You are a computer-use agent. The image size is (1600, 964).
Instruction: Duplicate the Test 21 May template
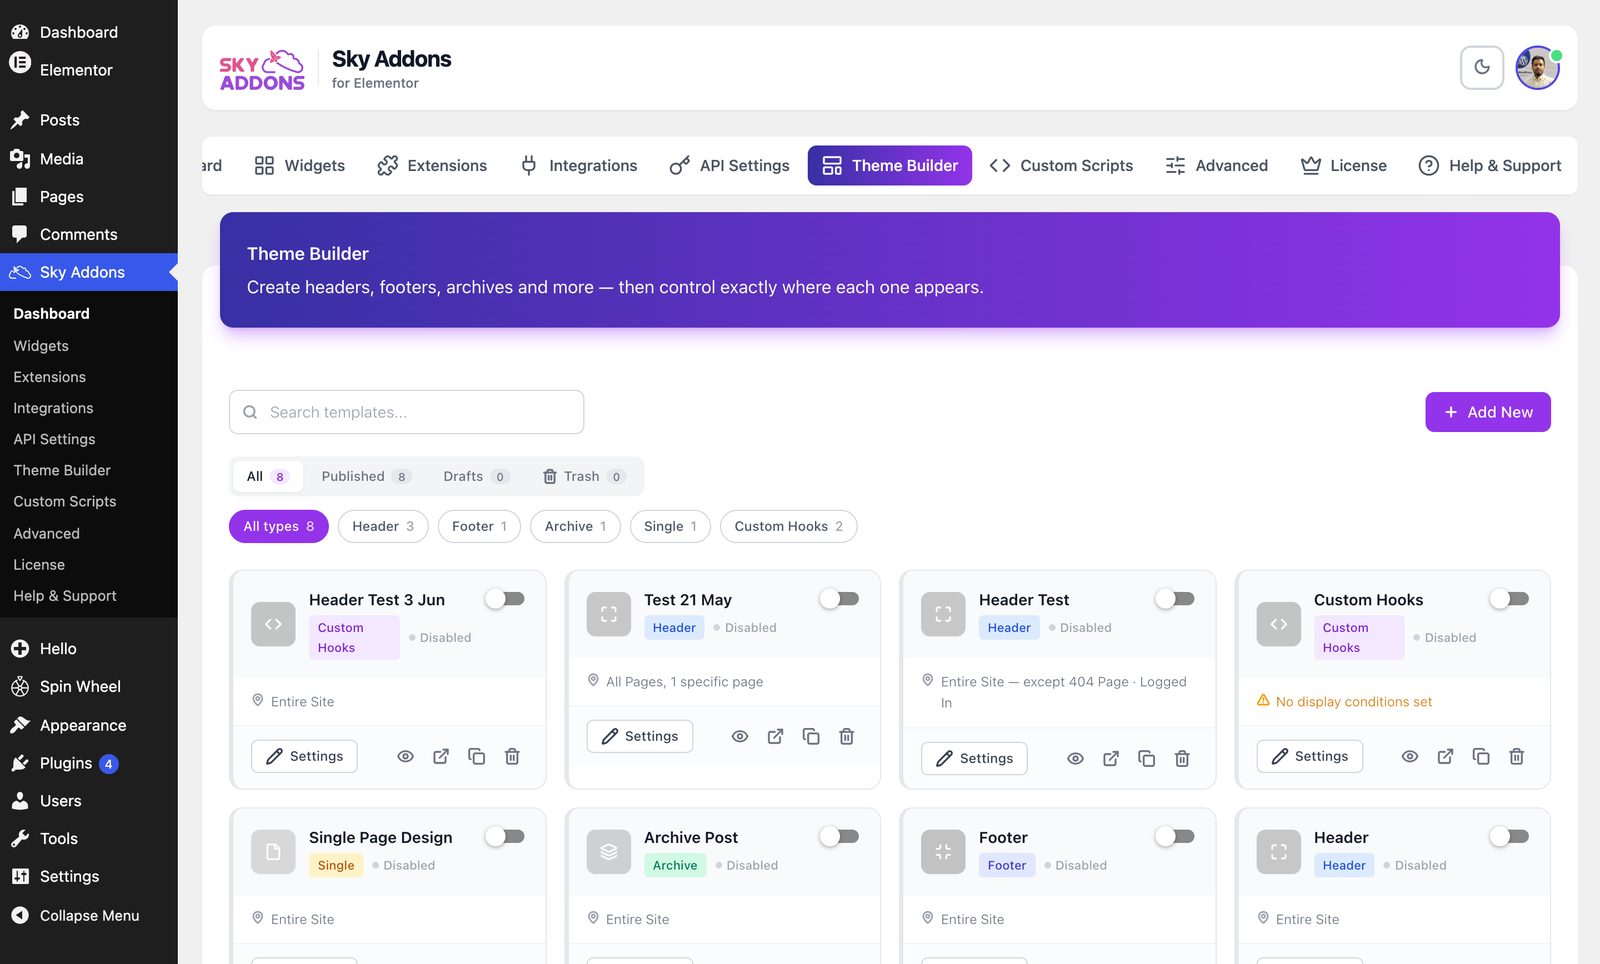point(811,737)
